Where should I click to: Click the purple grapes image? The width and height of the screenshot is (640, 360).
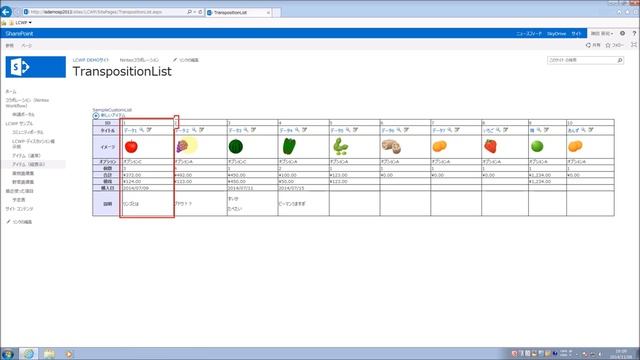182,146
